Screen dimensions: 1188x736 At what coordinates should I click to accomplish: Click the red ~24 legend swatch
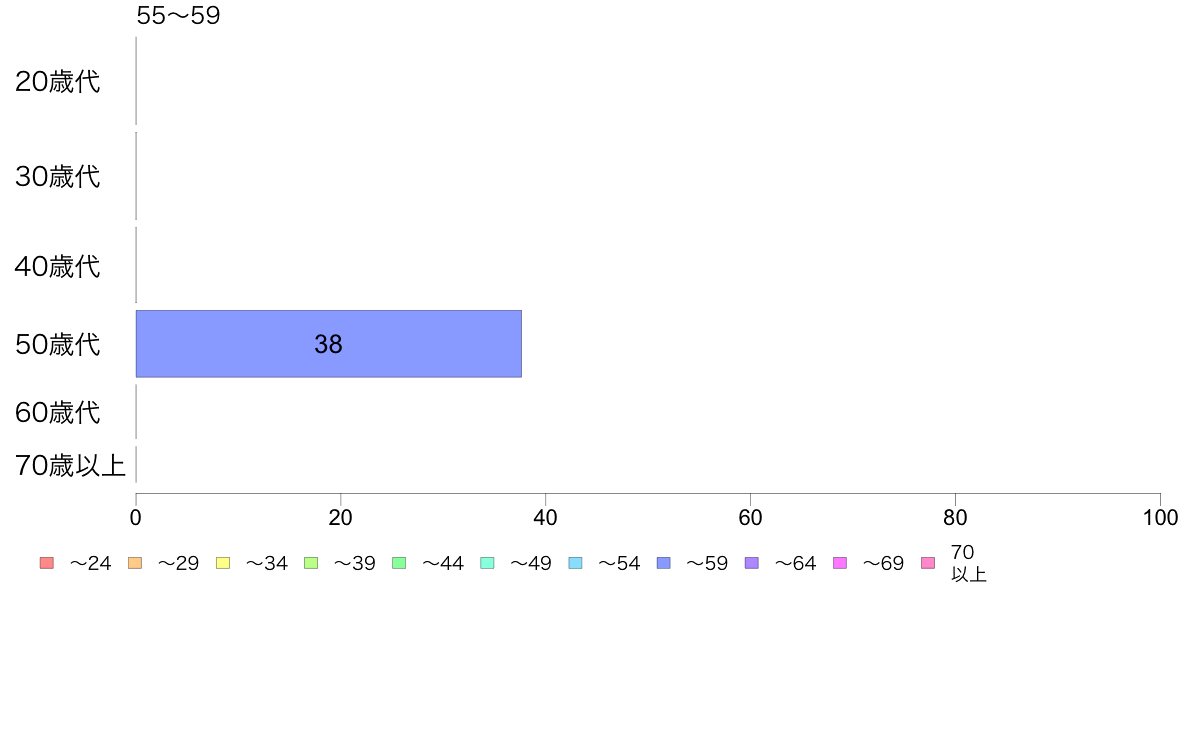[47, 563]
